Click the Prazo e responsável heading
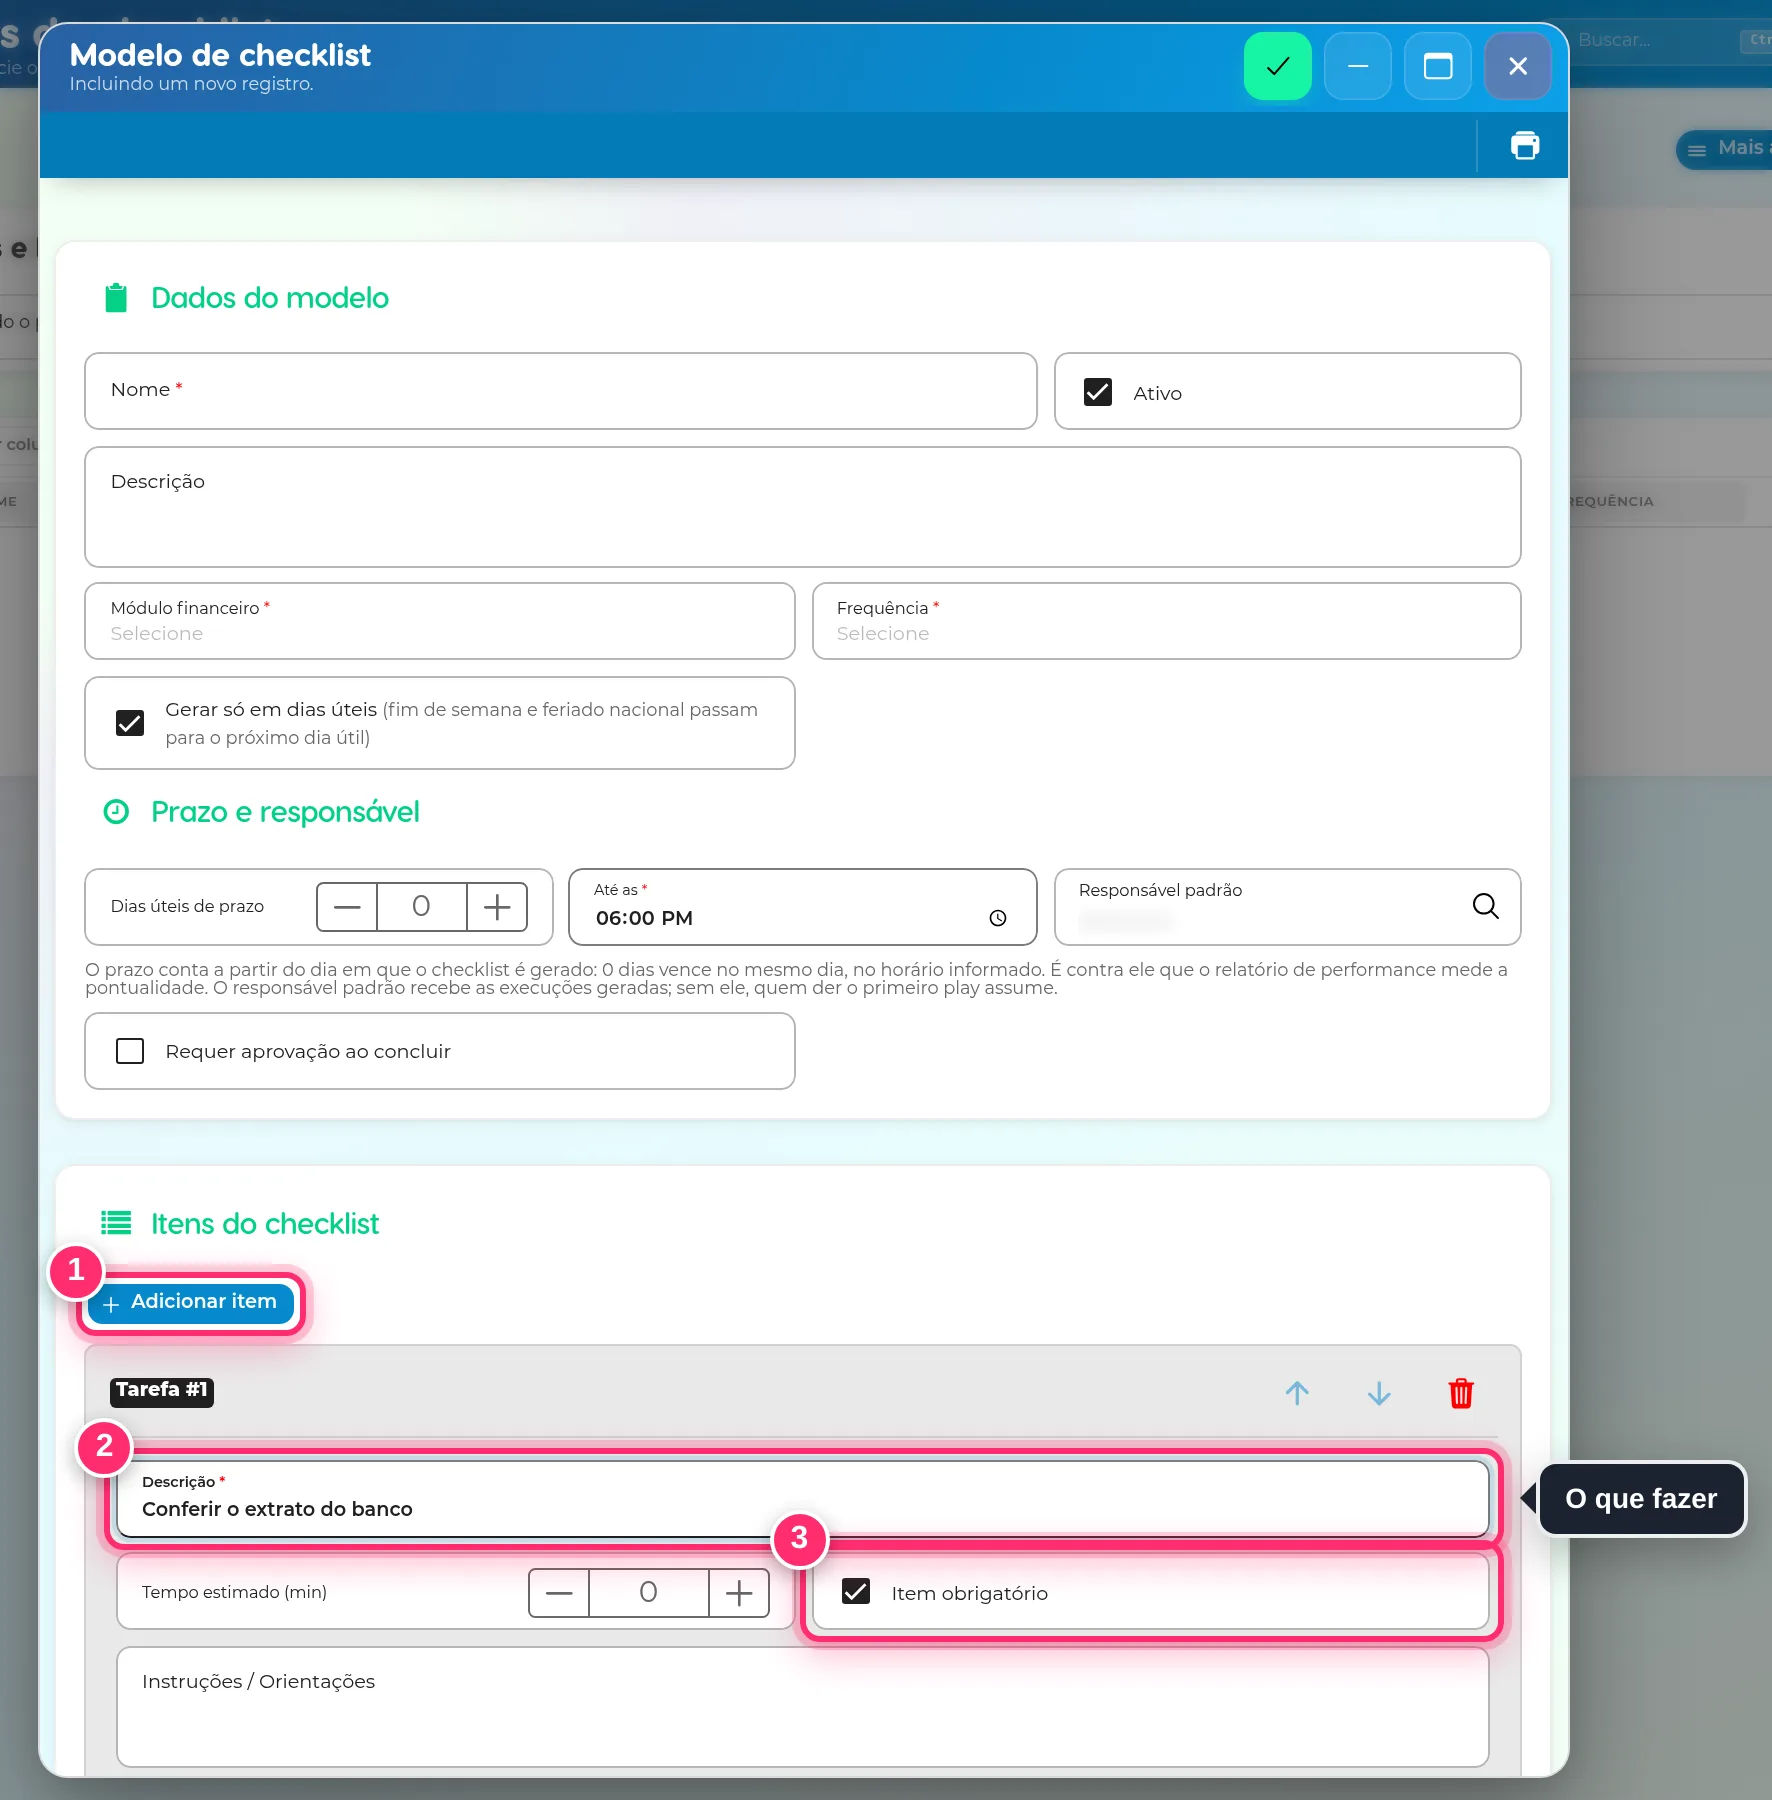Screen dimensions: 1772x1800 click(x=285, y=812)
